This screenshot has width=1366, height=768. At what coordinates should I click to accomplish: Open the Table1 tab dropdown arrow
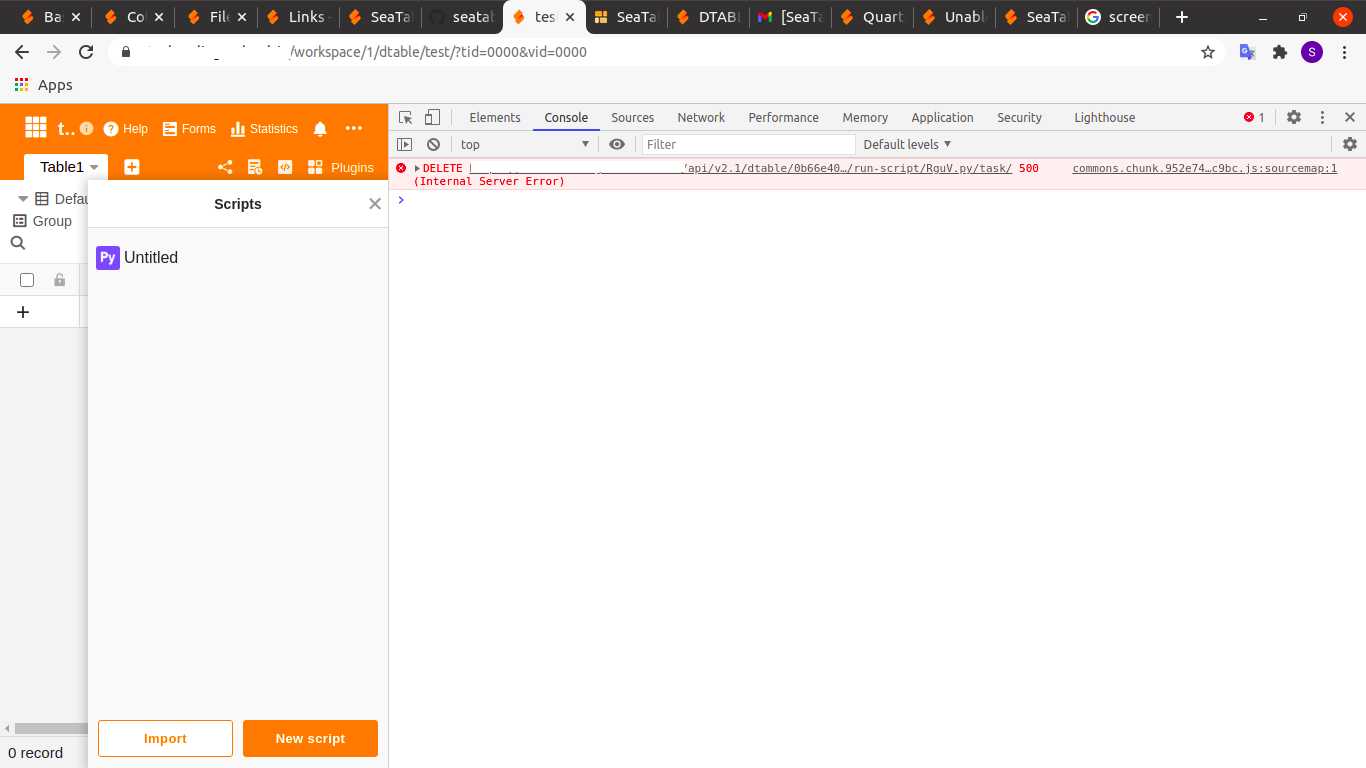tap(94, 167)
